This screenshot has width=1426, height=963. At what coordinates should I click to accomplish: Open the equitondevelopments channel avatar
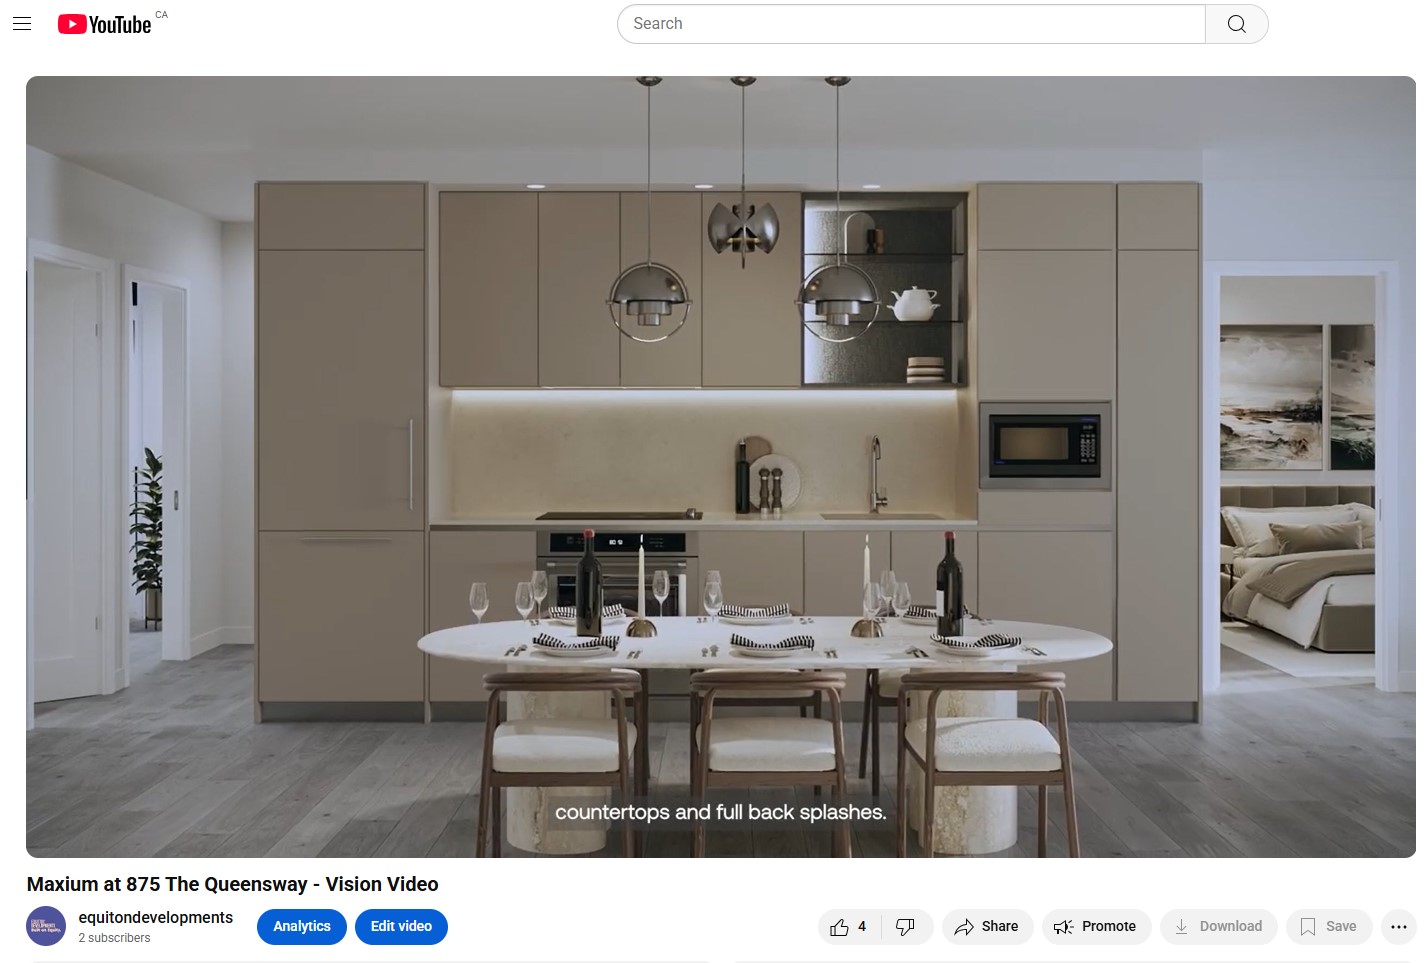tap(46, 927)
